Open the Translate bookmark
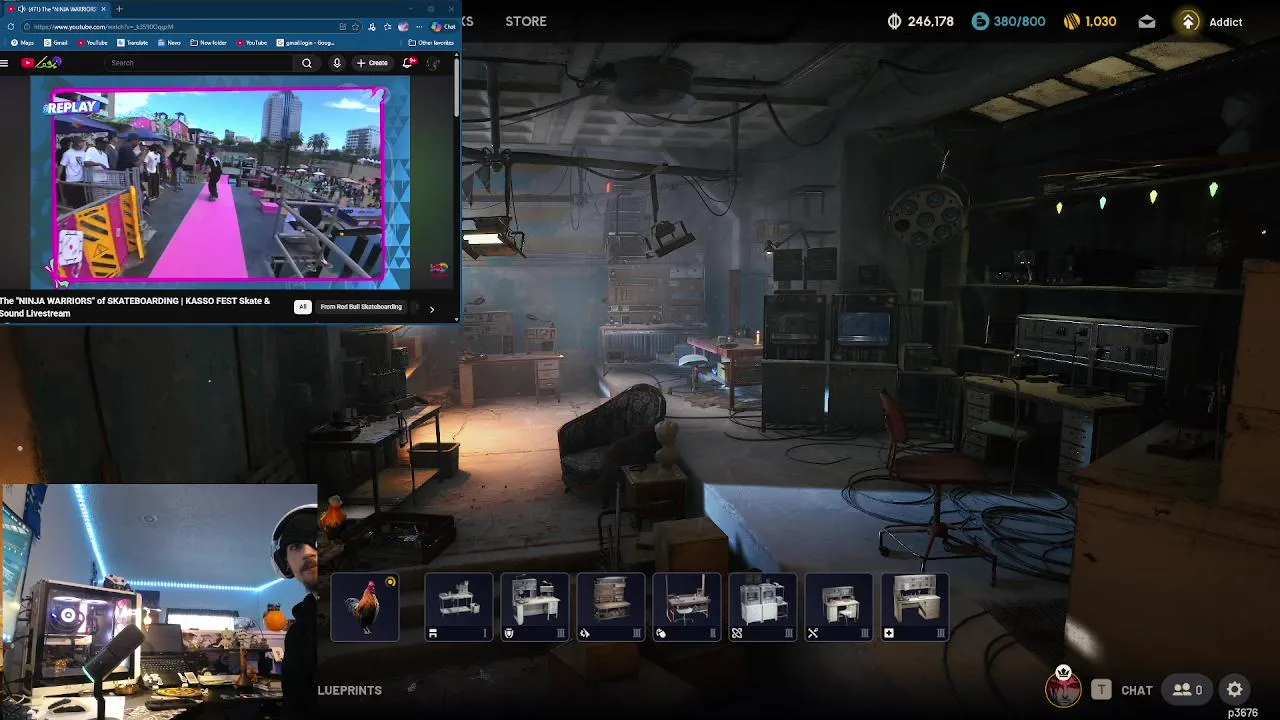The height and width of the screenshot is (720, 1280). (x=132, y=43)
